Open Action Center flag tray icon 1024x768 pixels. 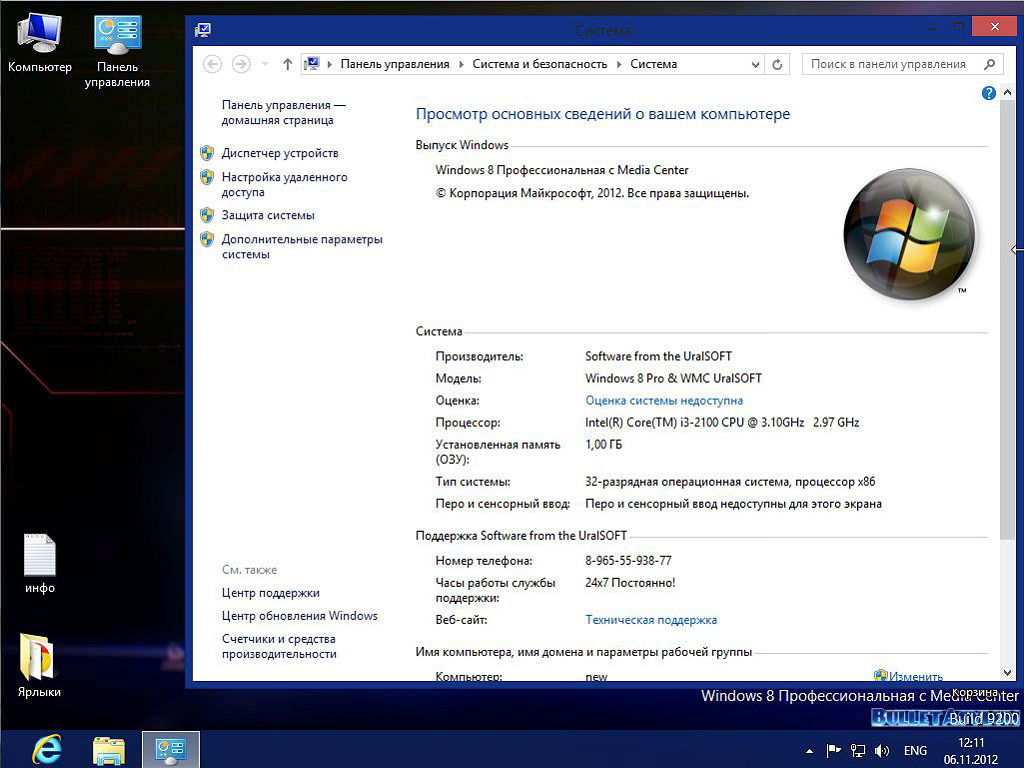[x=833, y=751]
